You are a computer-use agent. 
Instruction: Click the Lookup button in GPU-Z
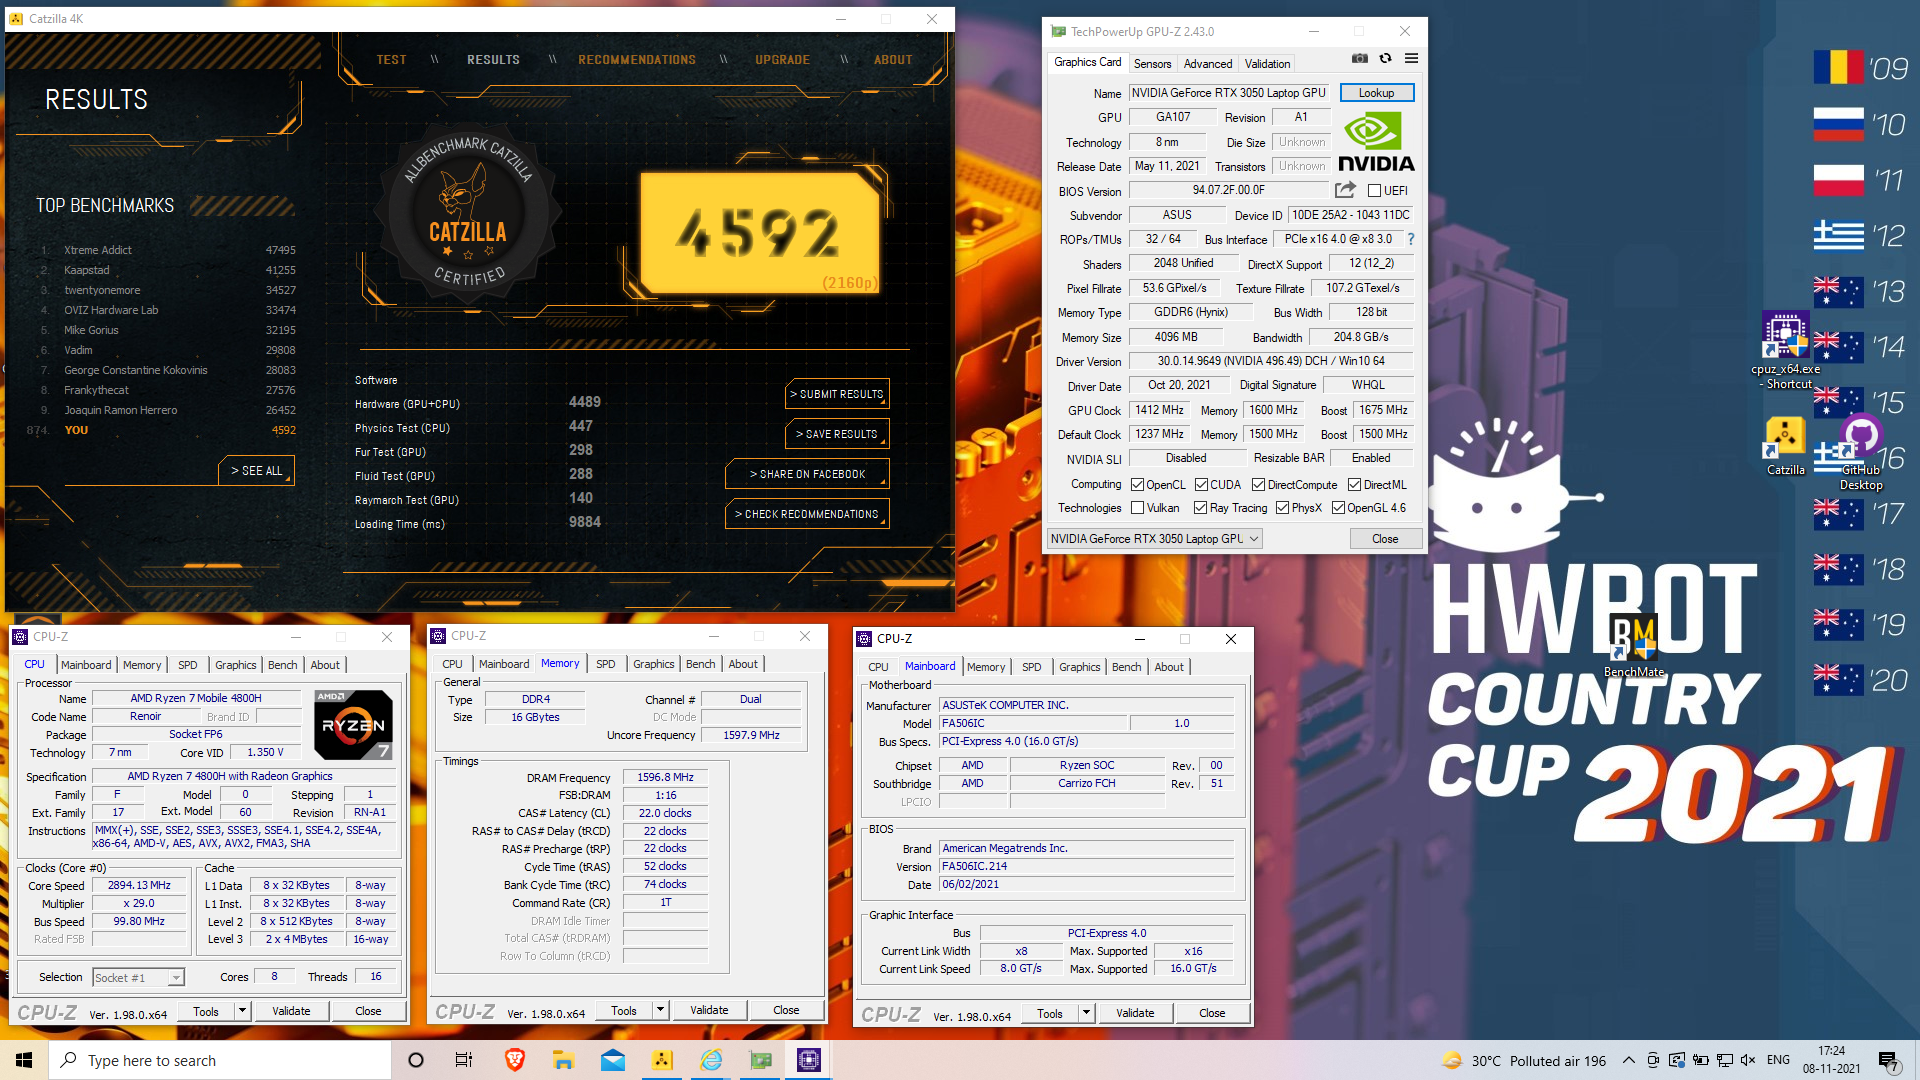click(x=1376, y=92)
